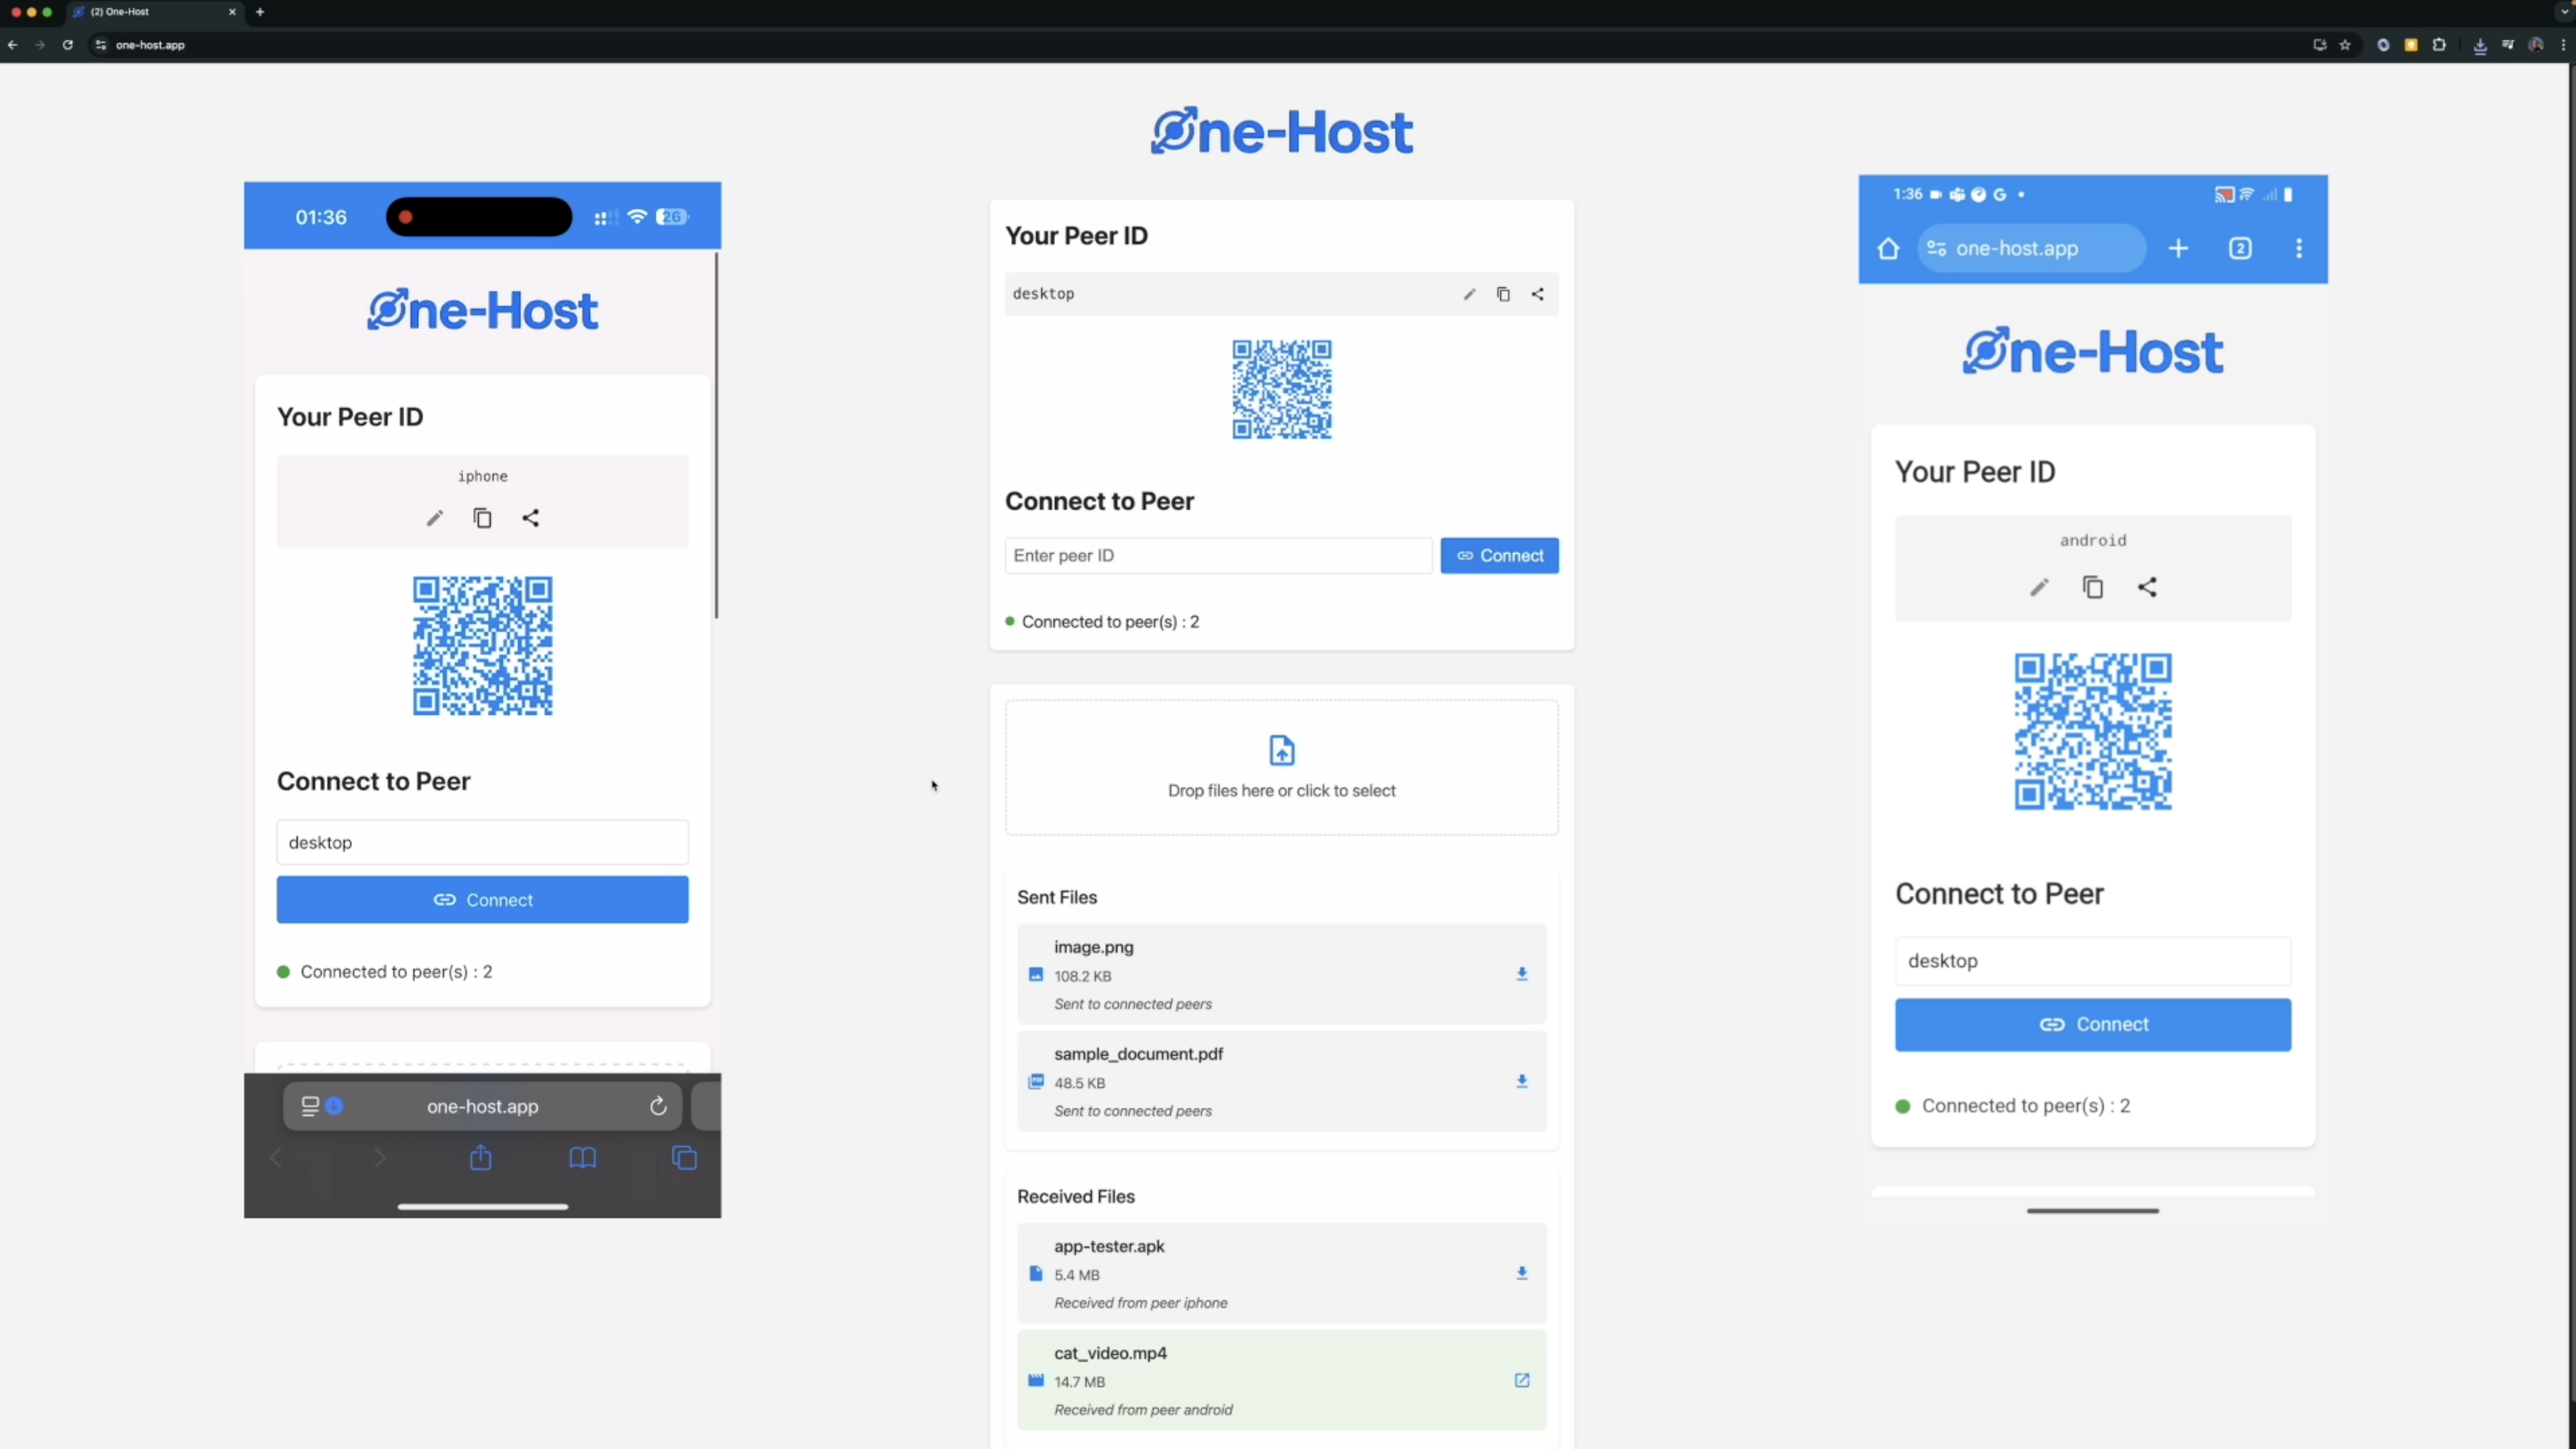Image resolution: width=2576 pixels, height=1449 pixels.
Task: Edit the desktop peer ID with pencil icon
Action: (x=1469, y=294)
